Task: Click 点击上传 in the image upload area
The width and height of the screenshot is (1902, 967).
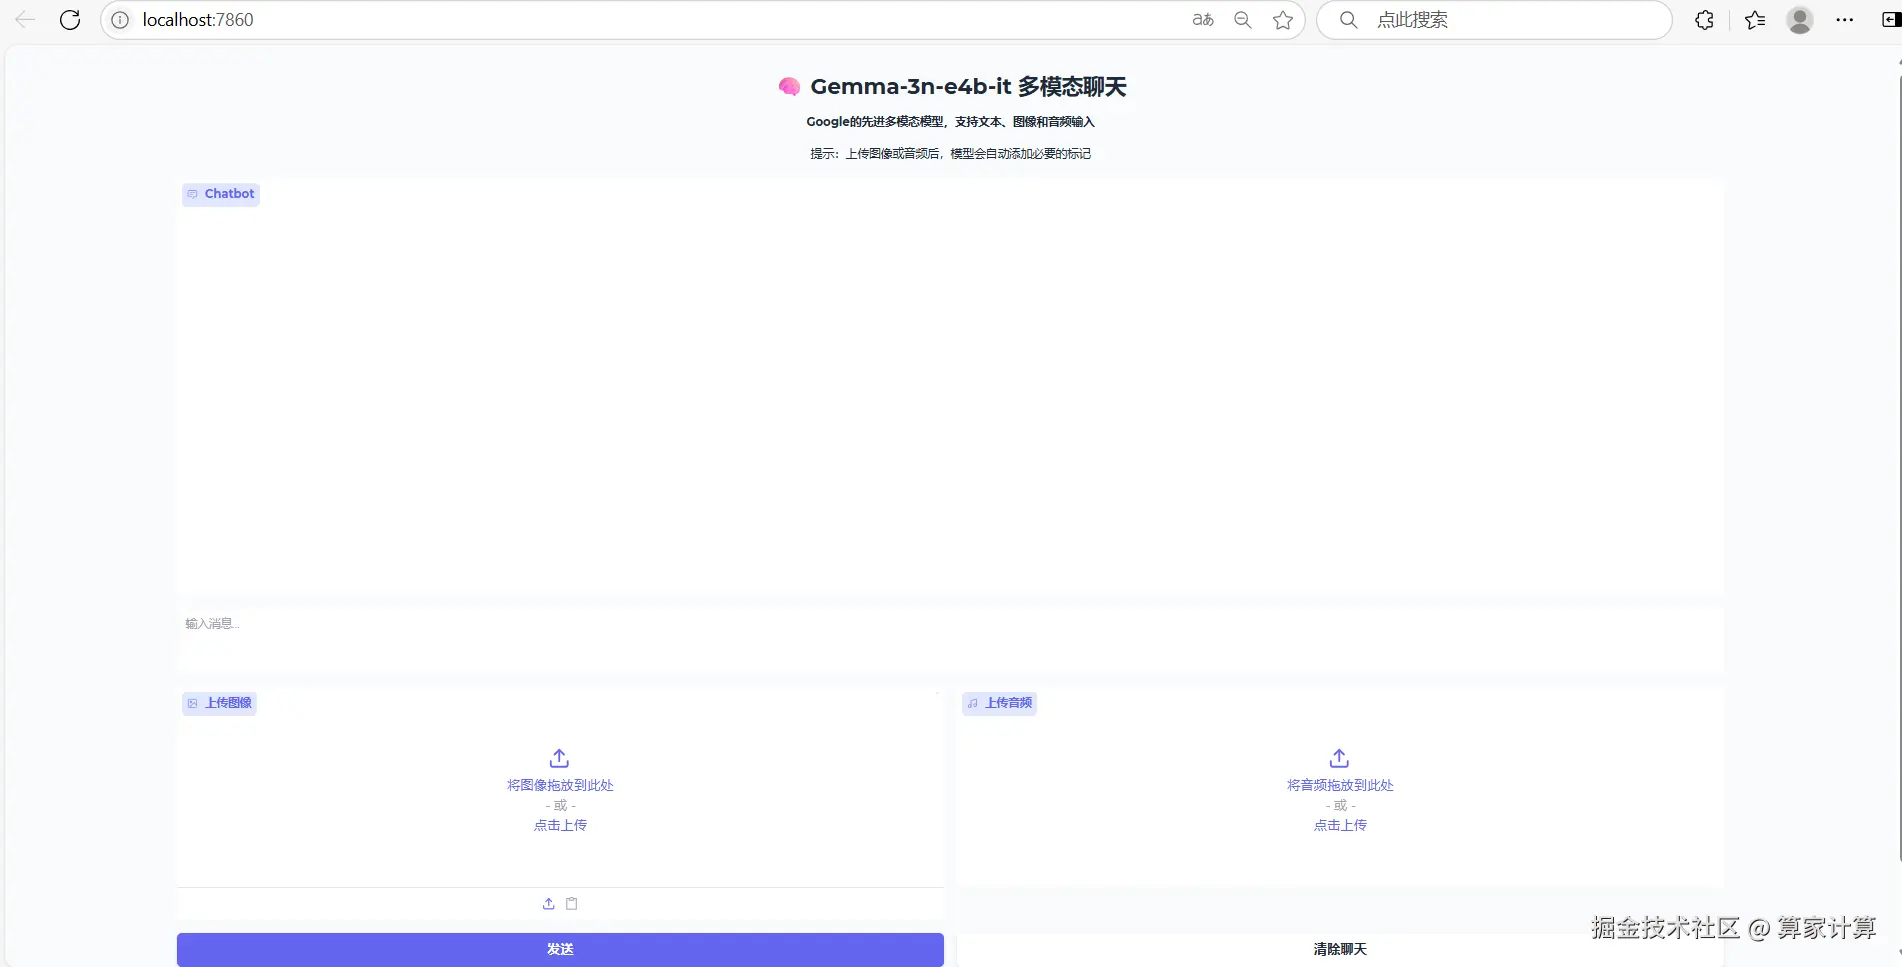Action: point(560,825)
